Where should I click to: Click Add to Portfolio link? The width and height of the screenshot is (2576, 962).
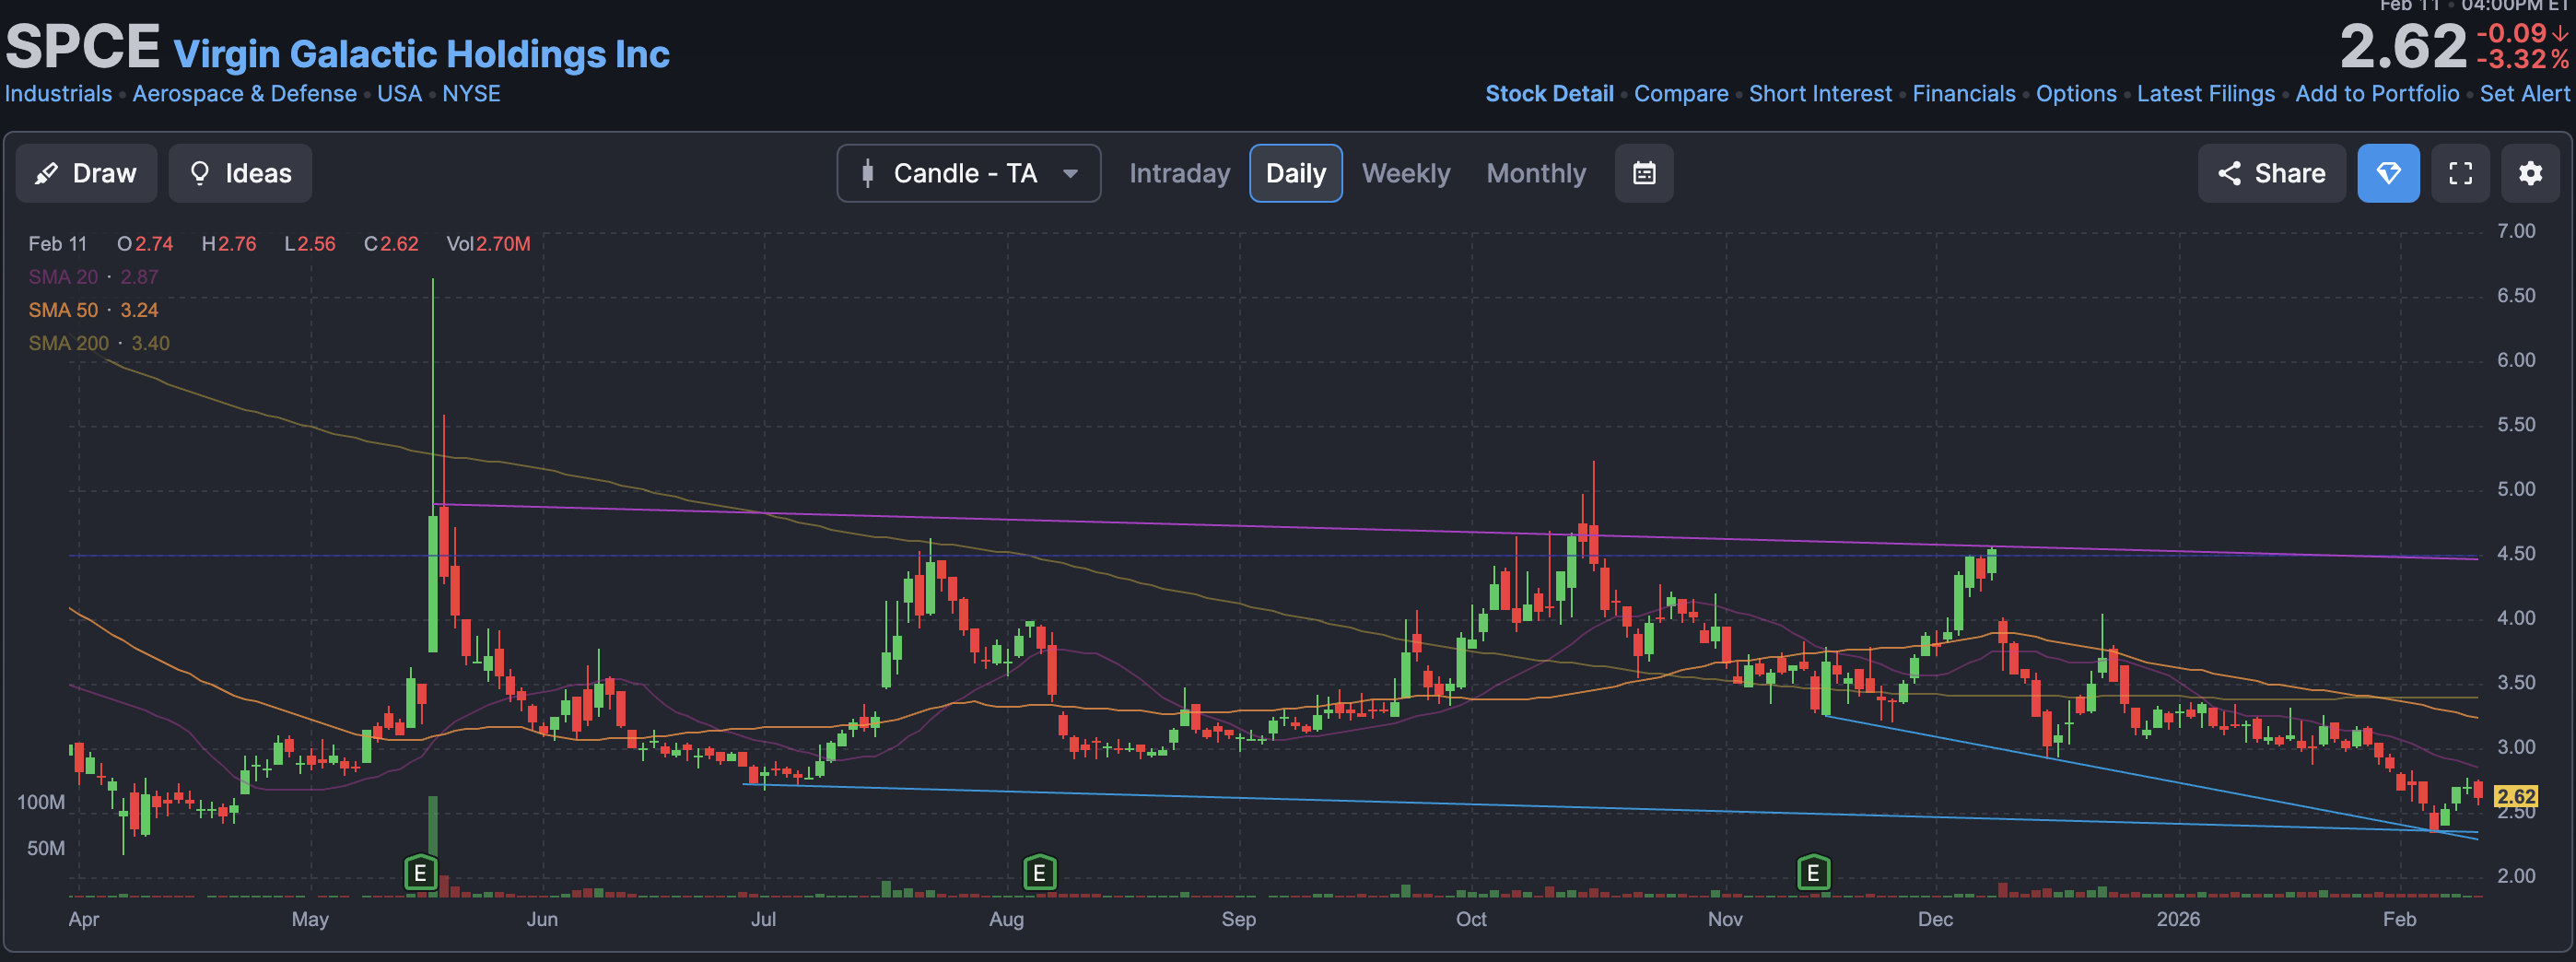pos(2376,93)
